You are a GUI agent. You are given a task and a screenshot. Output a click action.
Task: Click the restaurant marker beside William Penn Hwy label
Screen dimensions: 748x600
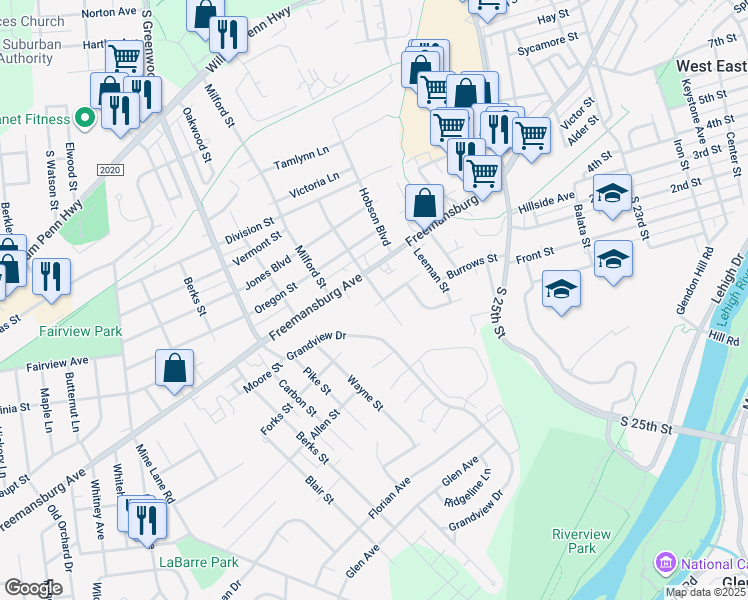[x=230, y=35]
